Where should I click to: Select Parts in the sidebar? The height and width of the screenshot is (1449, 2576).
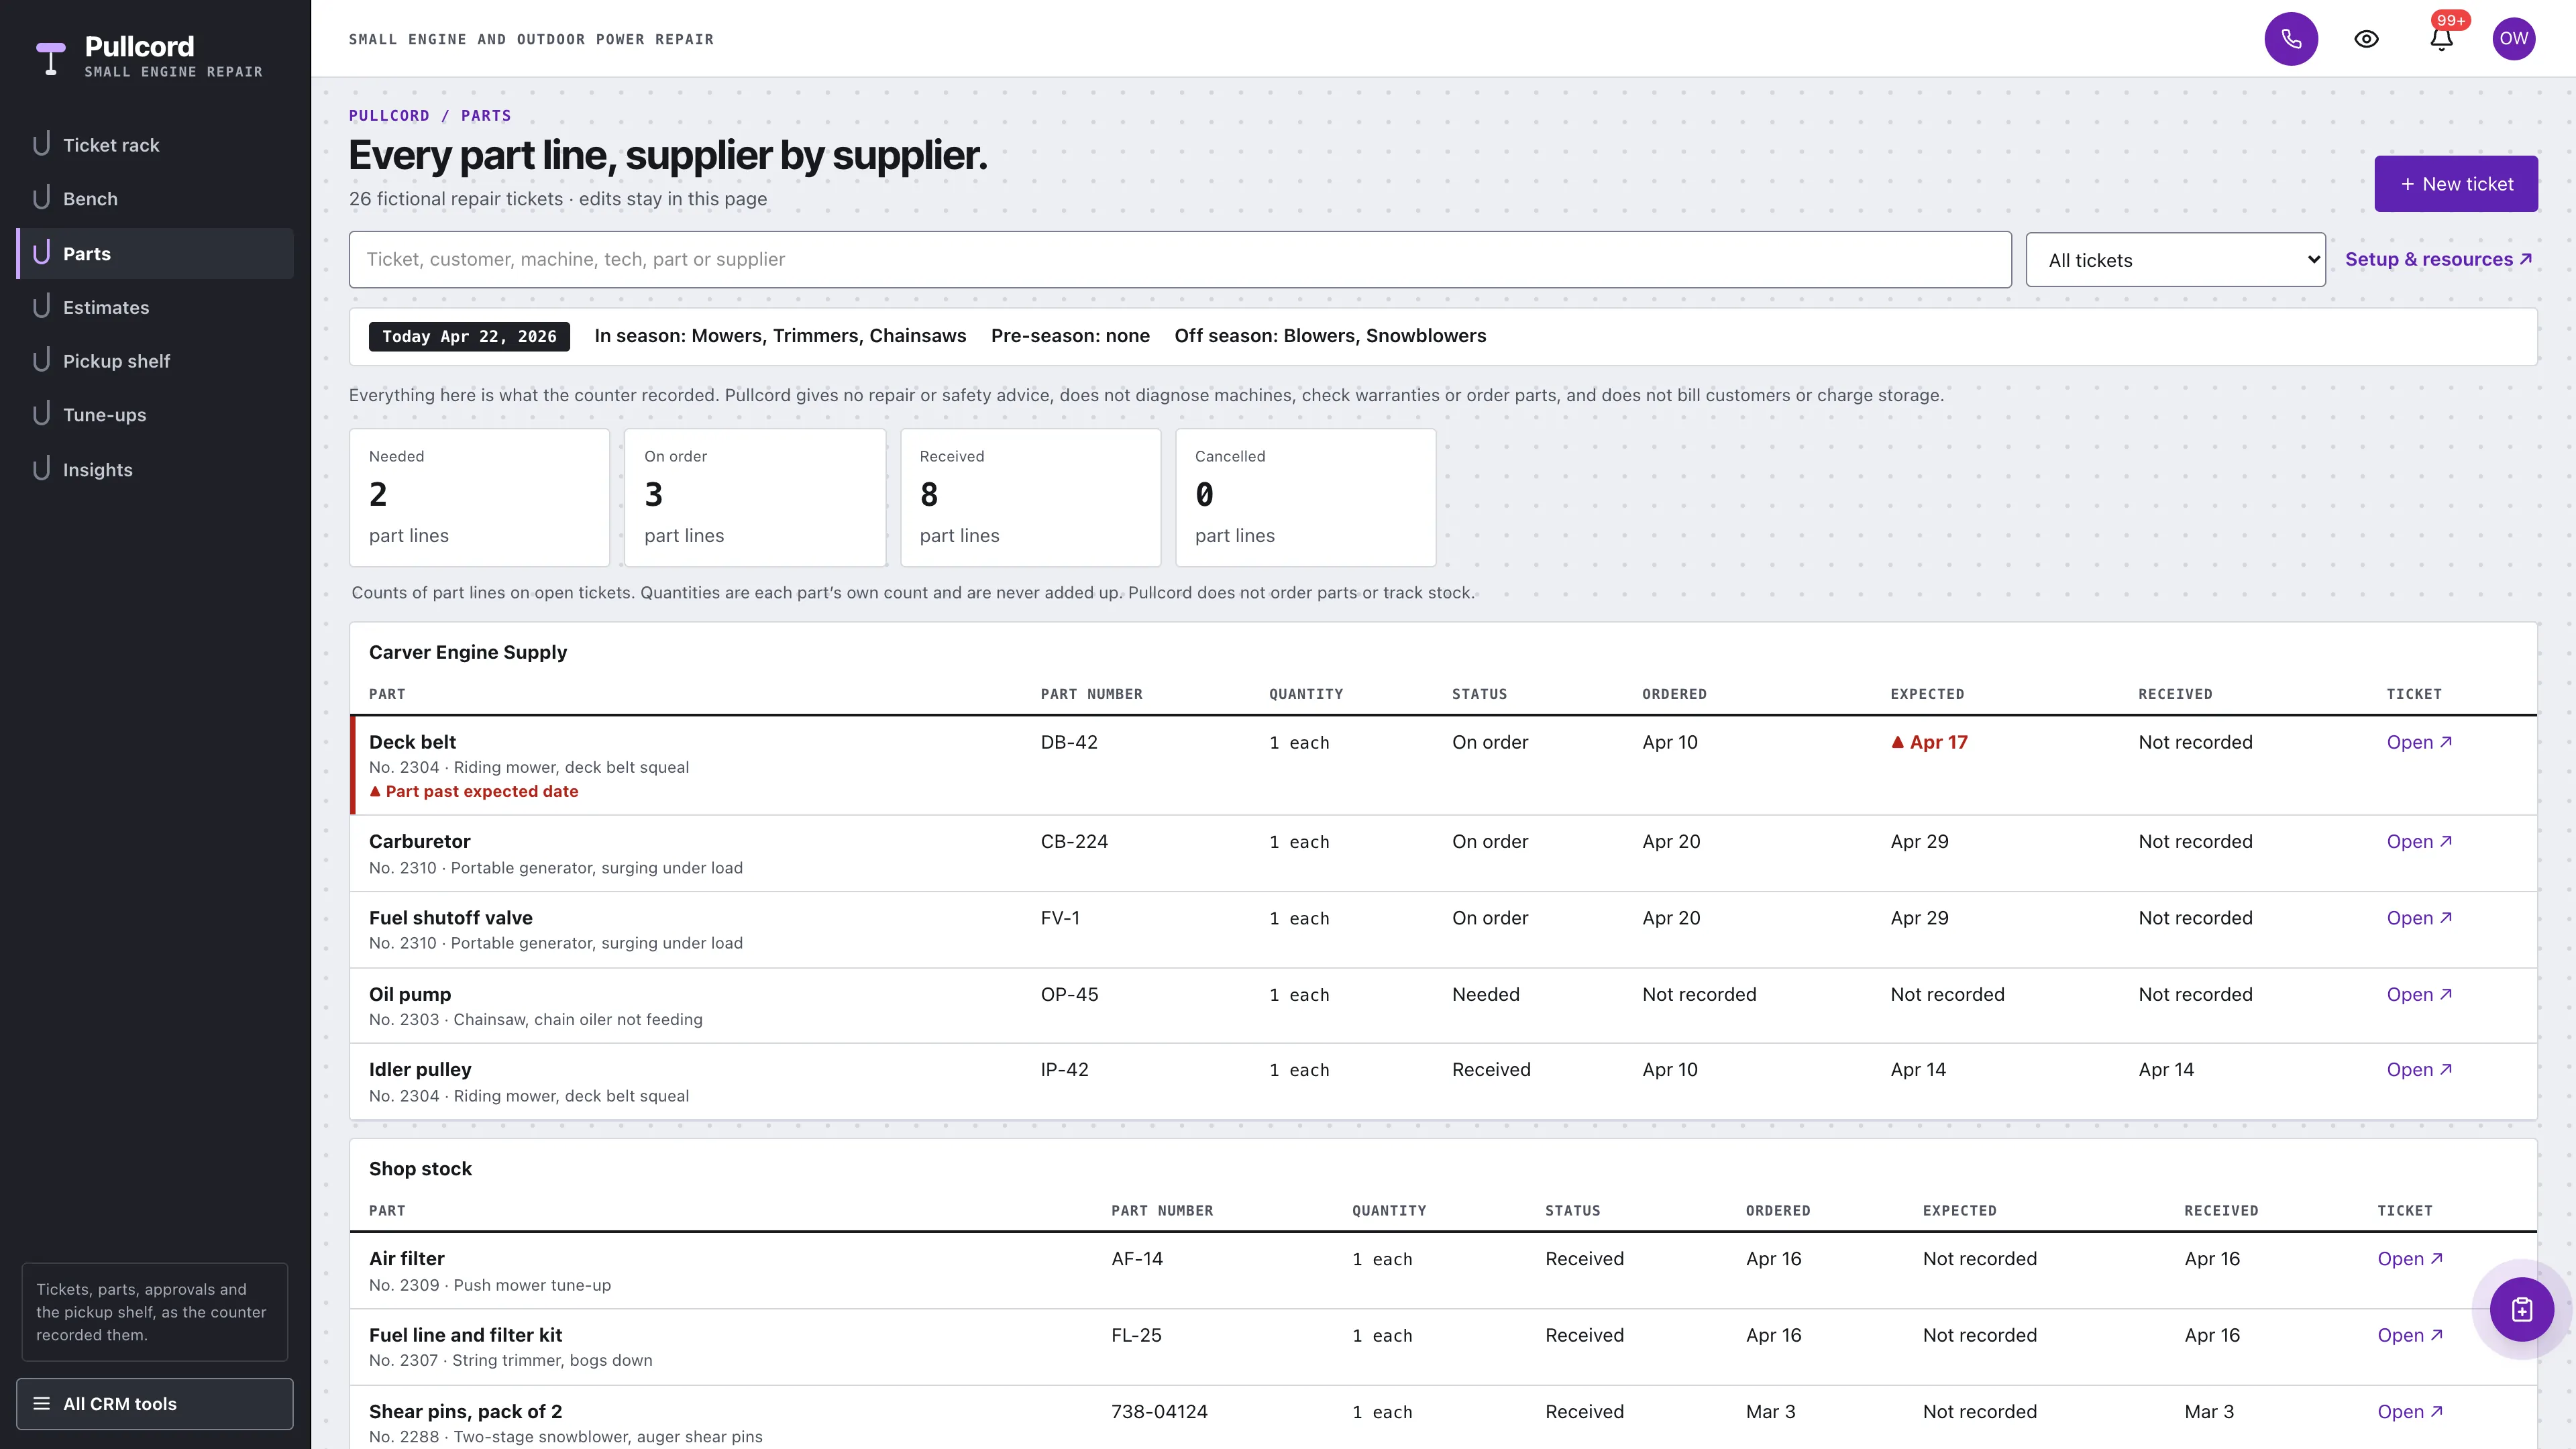pos(155,253)
